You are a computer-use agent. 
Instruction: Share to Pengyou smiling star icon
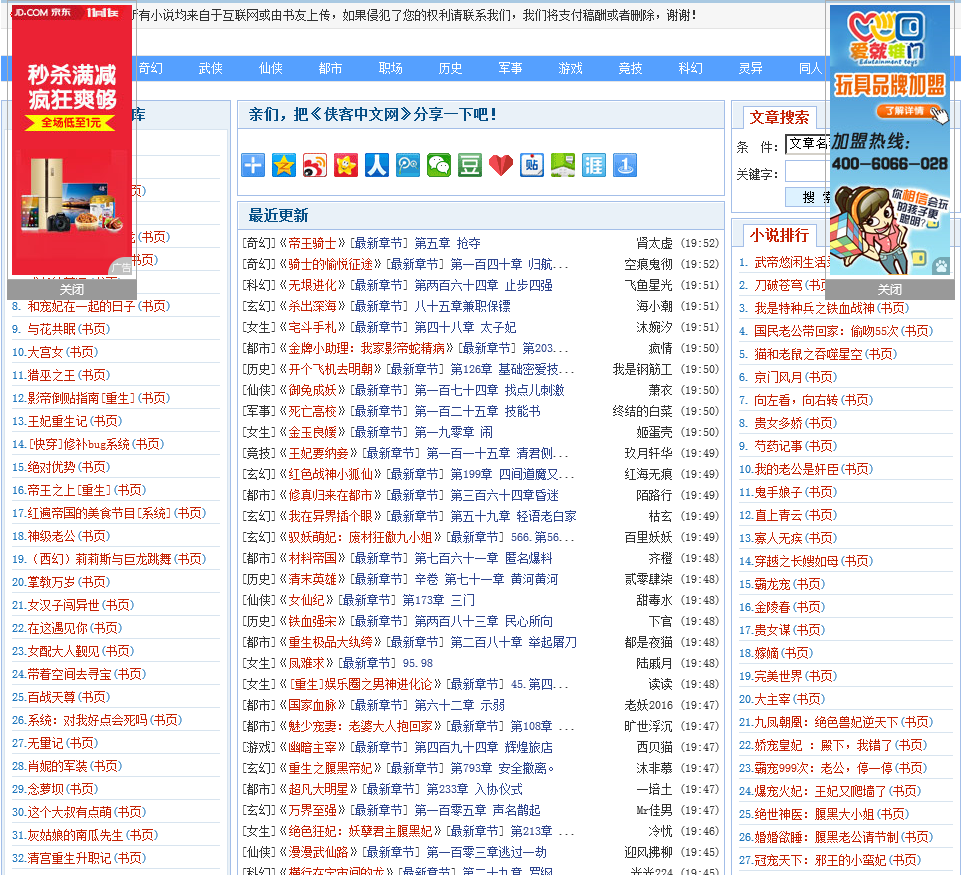click(x=346, y=165)
